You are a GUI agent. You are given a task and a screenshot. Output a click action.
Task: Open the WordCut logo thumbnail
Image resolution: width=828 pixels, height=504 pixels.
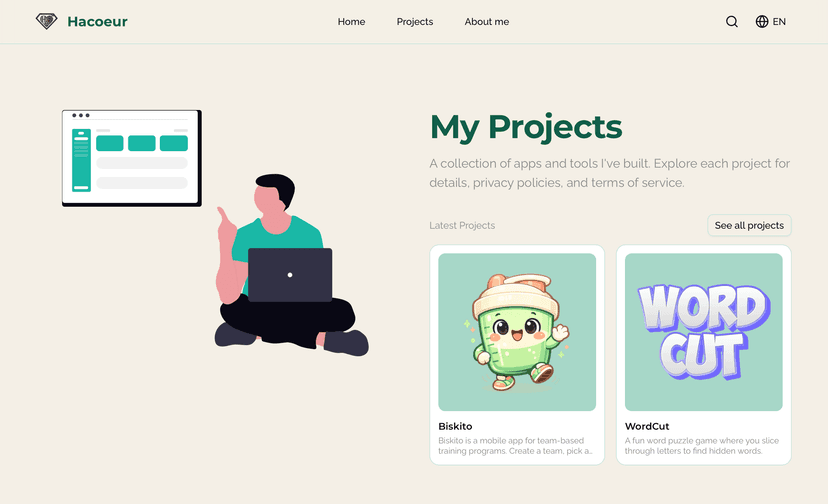[x=703, y=332]
